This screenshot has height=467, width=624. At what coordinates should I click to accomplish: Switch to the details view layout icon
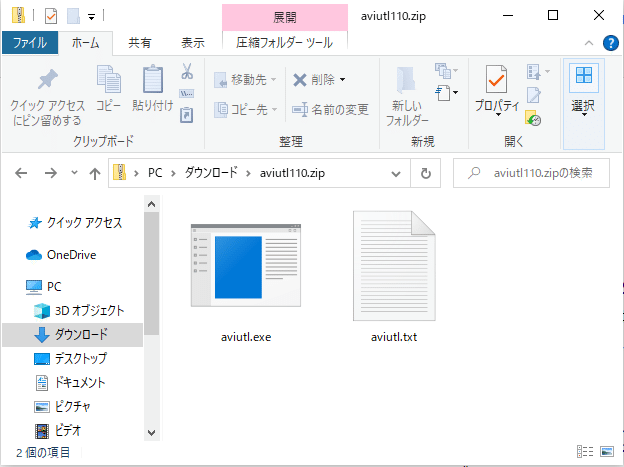[x=585, y=451]
